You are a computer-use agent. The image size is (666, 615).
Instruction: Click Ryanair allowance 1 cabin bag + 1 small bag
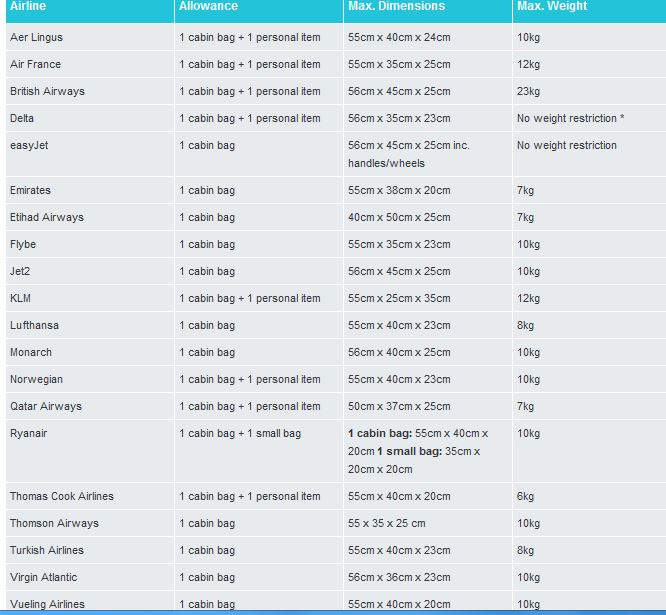259,451
